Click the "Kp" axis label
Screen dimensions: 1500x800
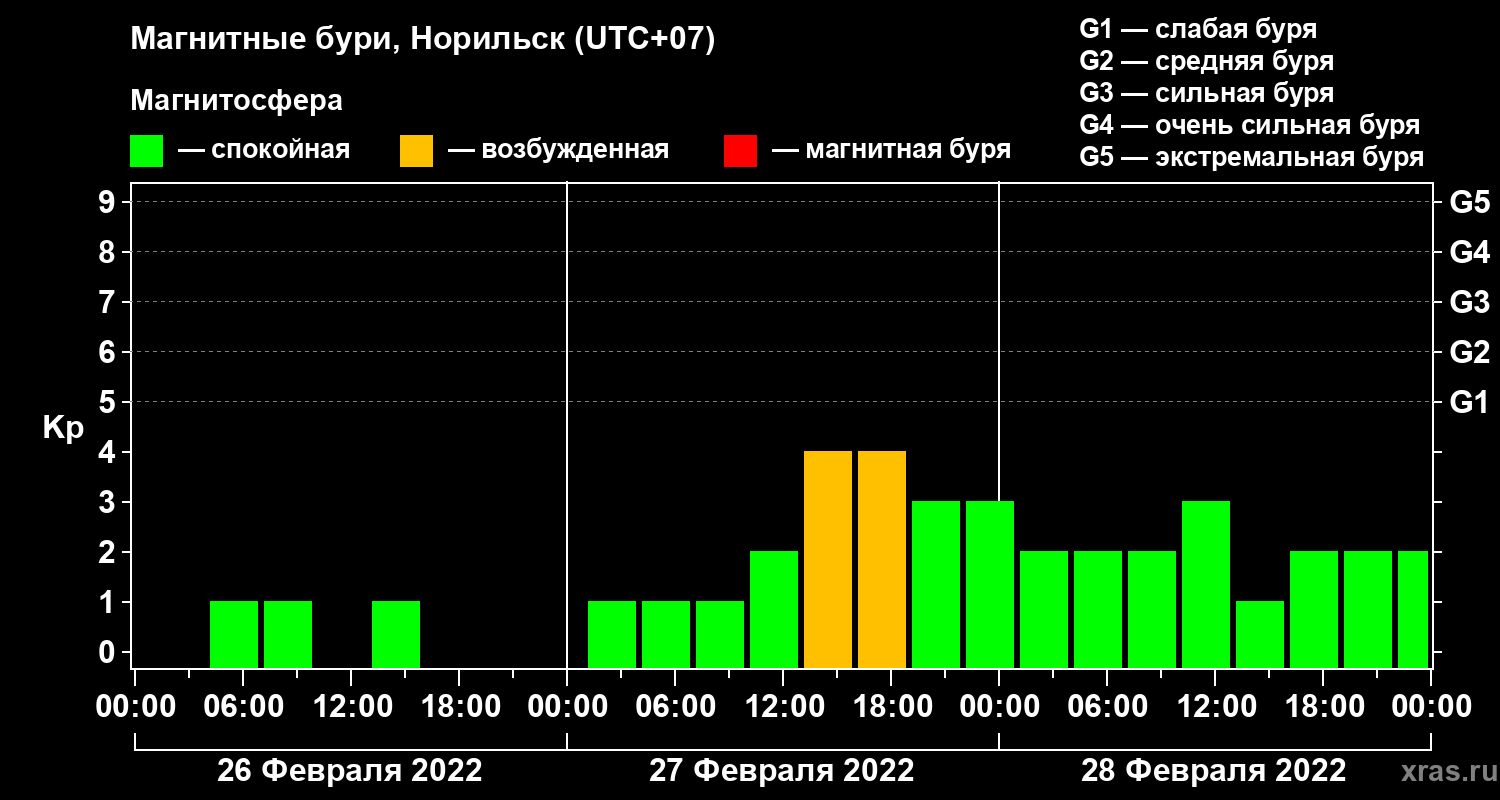(63, 427)
